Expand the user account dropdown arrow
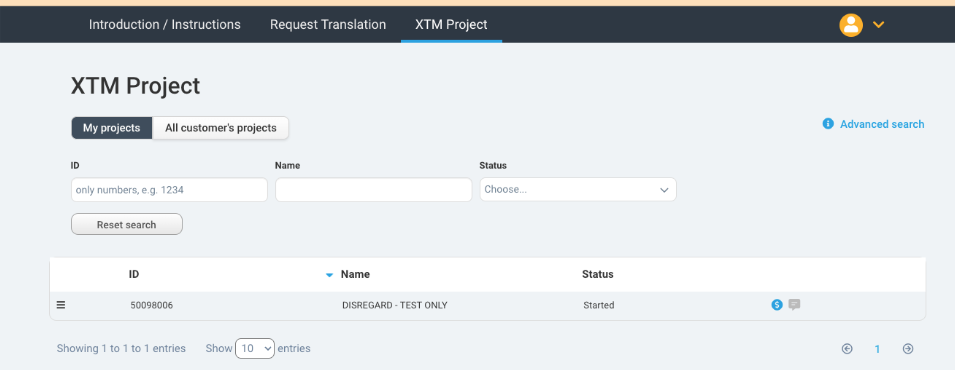The image size is (955, 370). pos(878,25)
